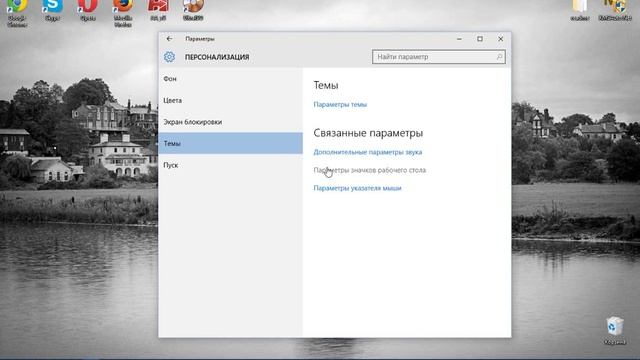Close the Параметры window

tap(500, 39)
